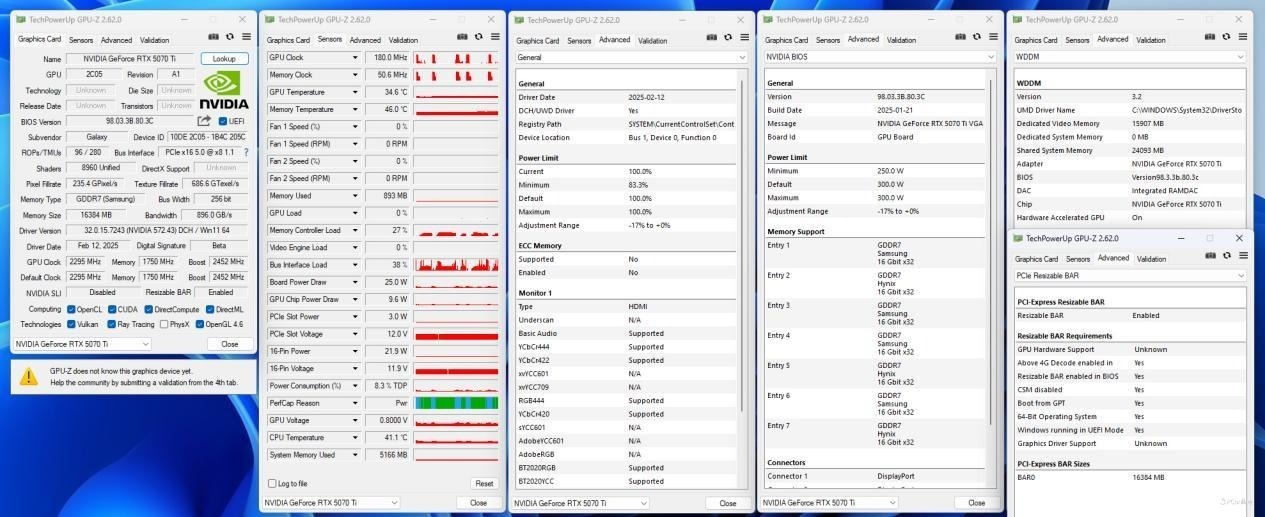Open the System Memory Used sensor dropdown arrow
The image size is (1265, 517).
354,455
